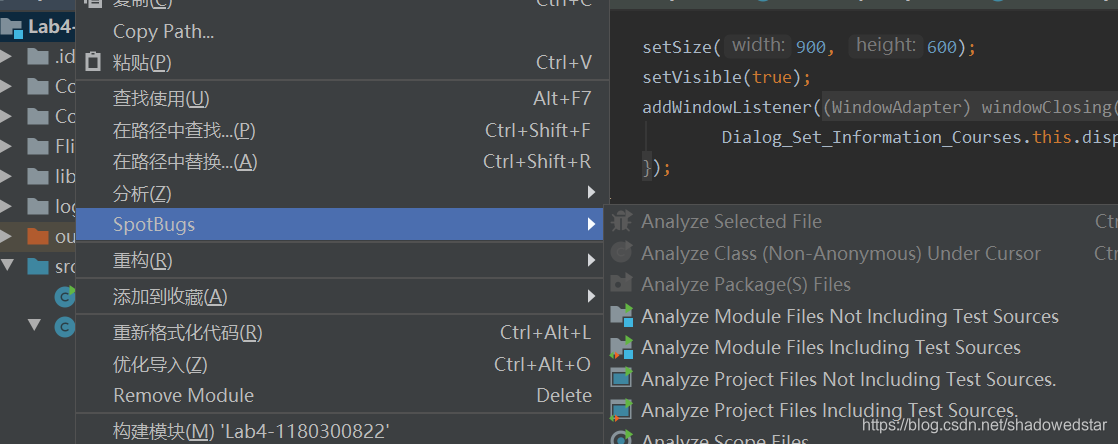Click the .id folder icon
Viewport: 1118px width, 444px height.
(37, 56)
